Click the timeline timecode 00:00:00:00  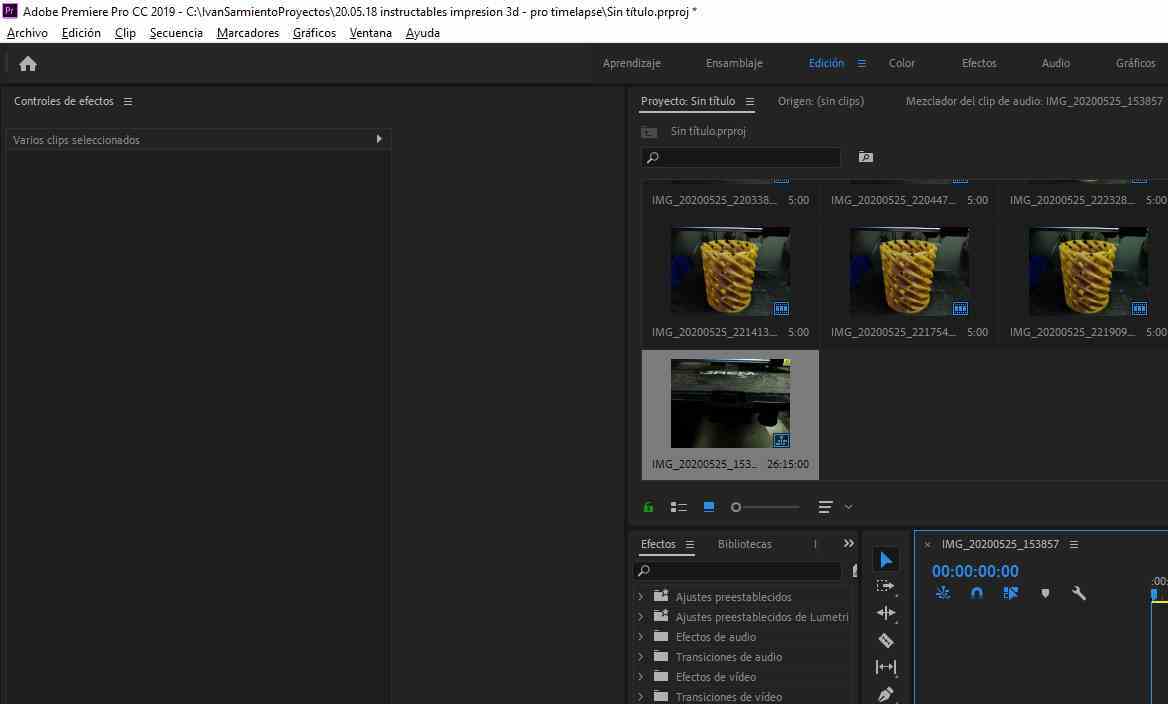click(x=975, y=571)
